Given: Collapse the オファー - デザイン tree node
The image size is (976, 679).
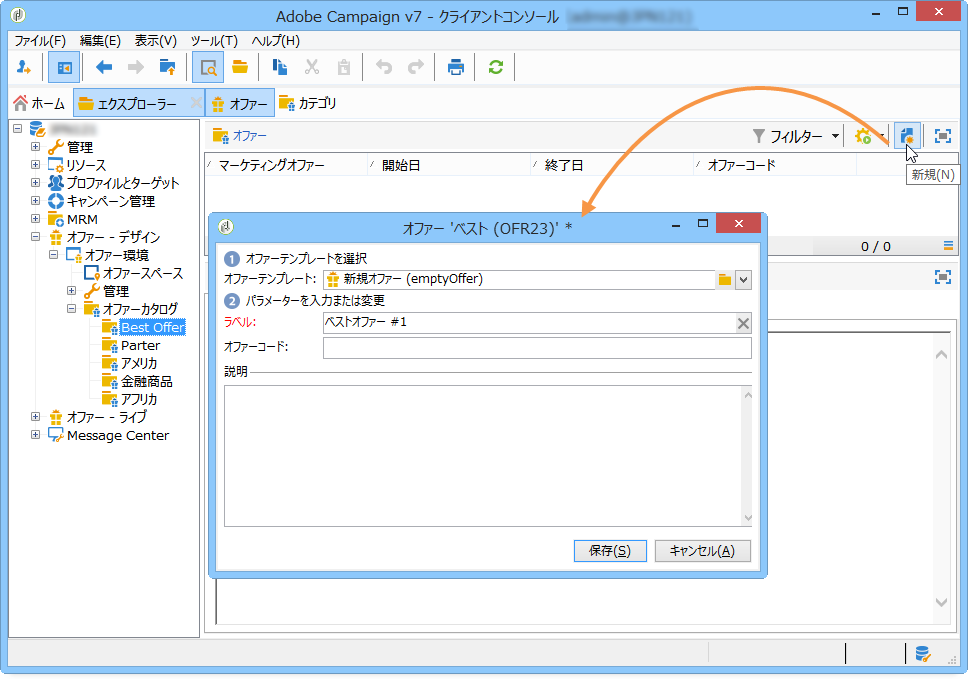Looking at the screenshot, I should 35,237.
